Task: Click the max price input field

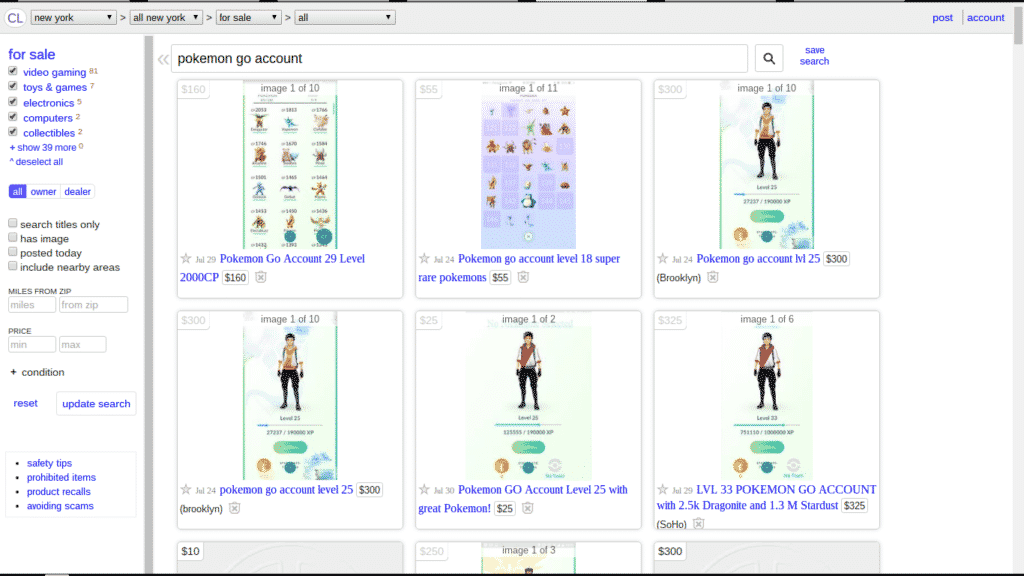Action: pyautogui.click(x=82, y=344)
